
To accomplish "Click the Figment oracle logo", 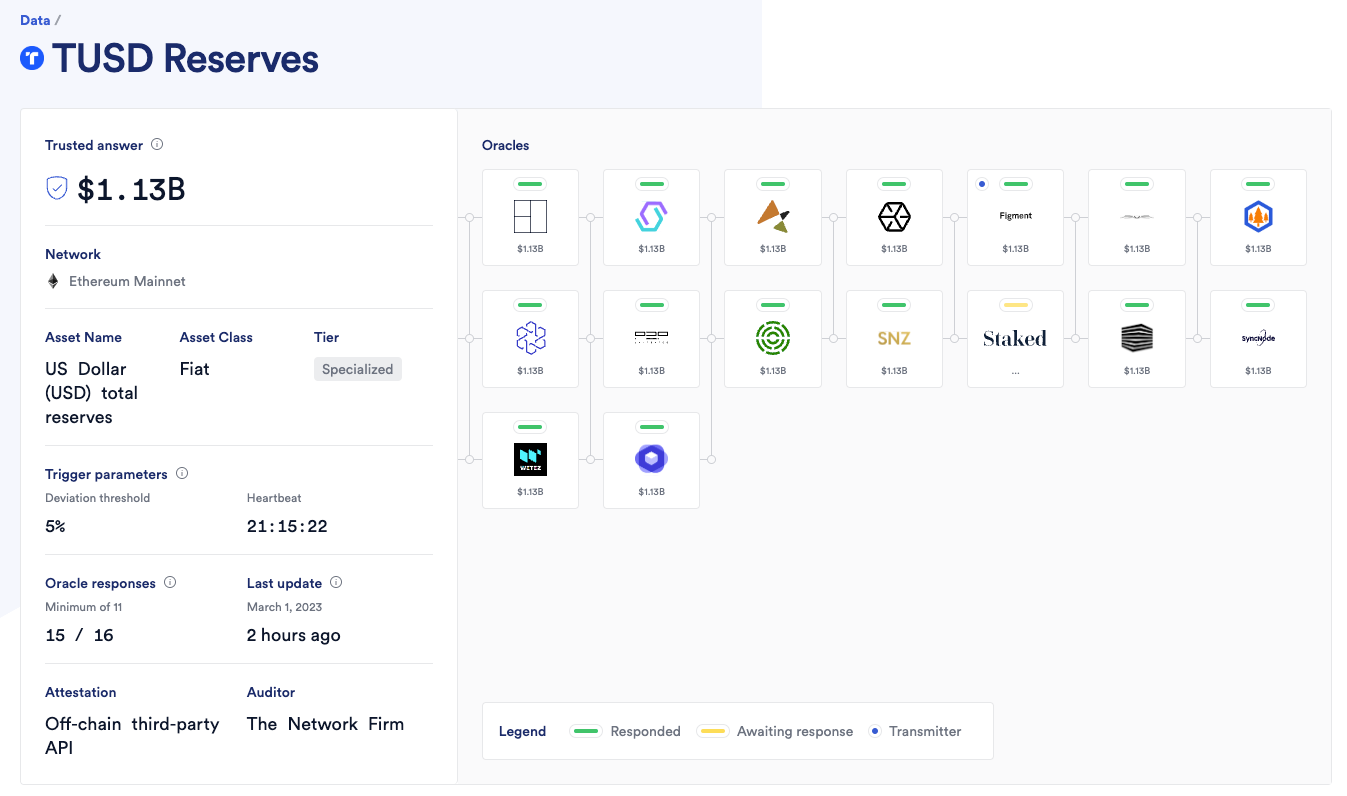I will pyautogui.click(x=1015, y=216).
